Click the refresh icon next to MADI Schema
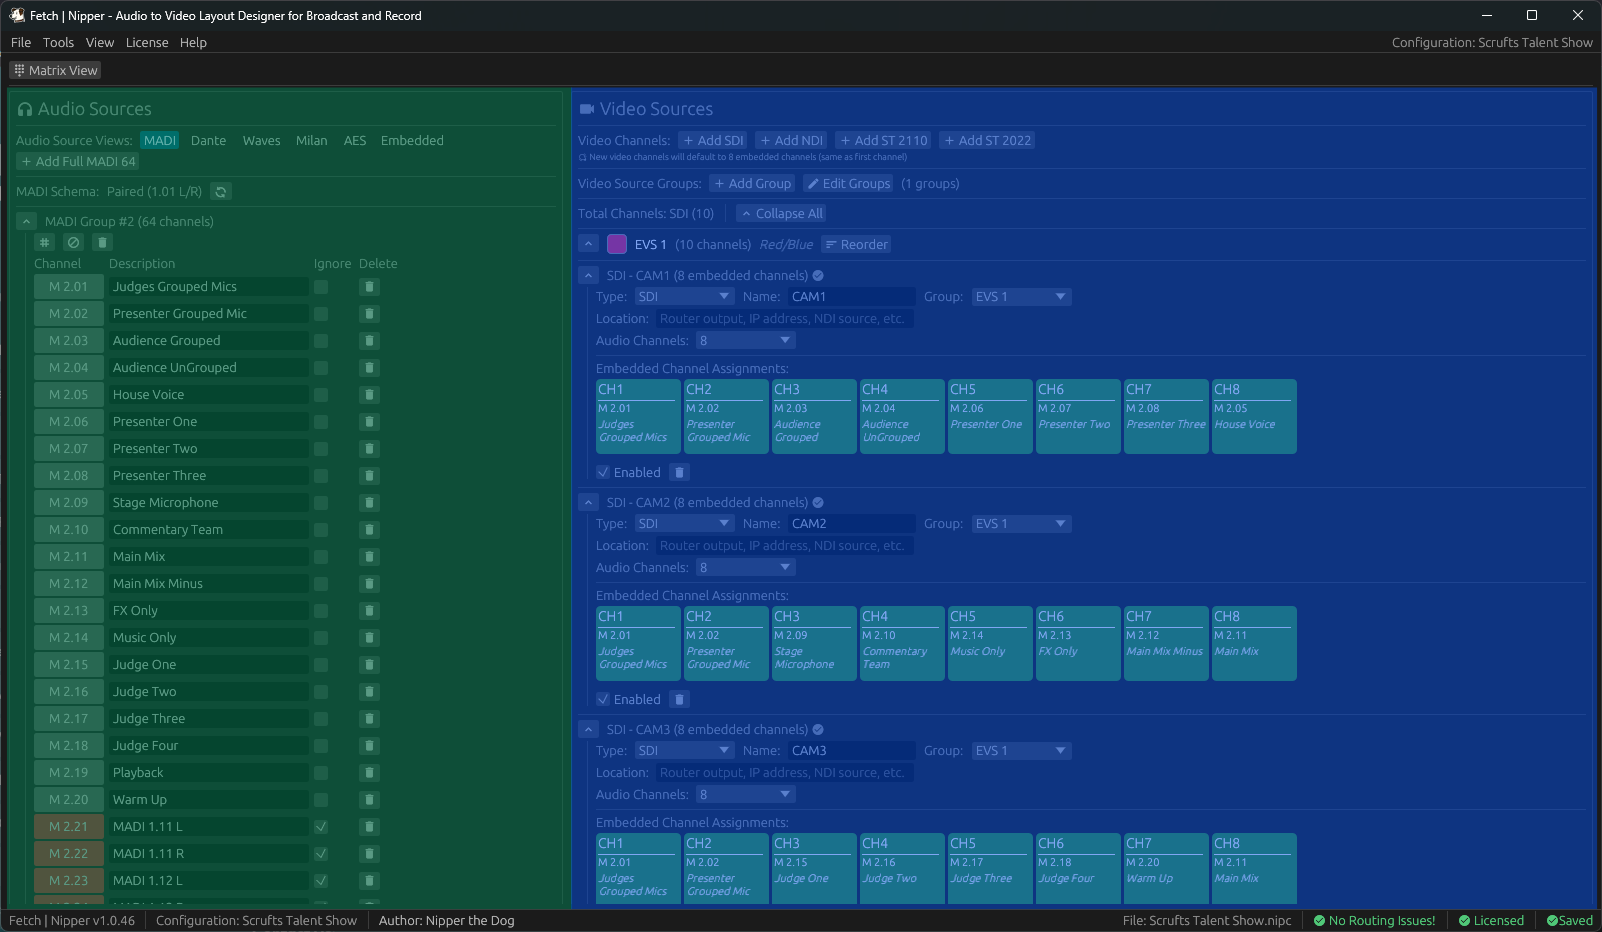Image resolution: width=1602 pixels, height=932 pixels. tap(220, 191)
